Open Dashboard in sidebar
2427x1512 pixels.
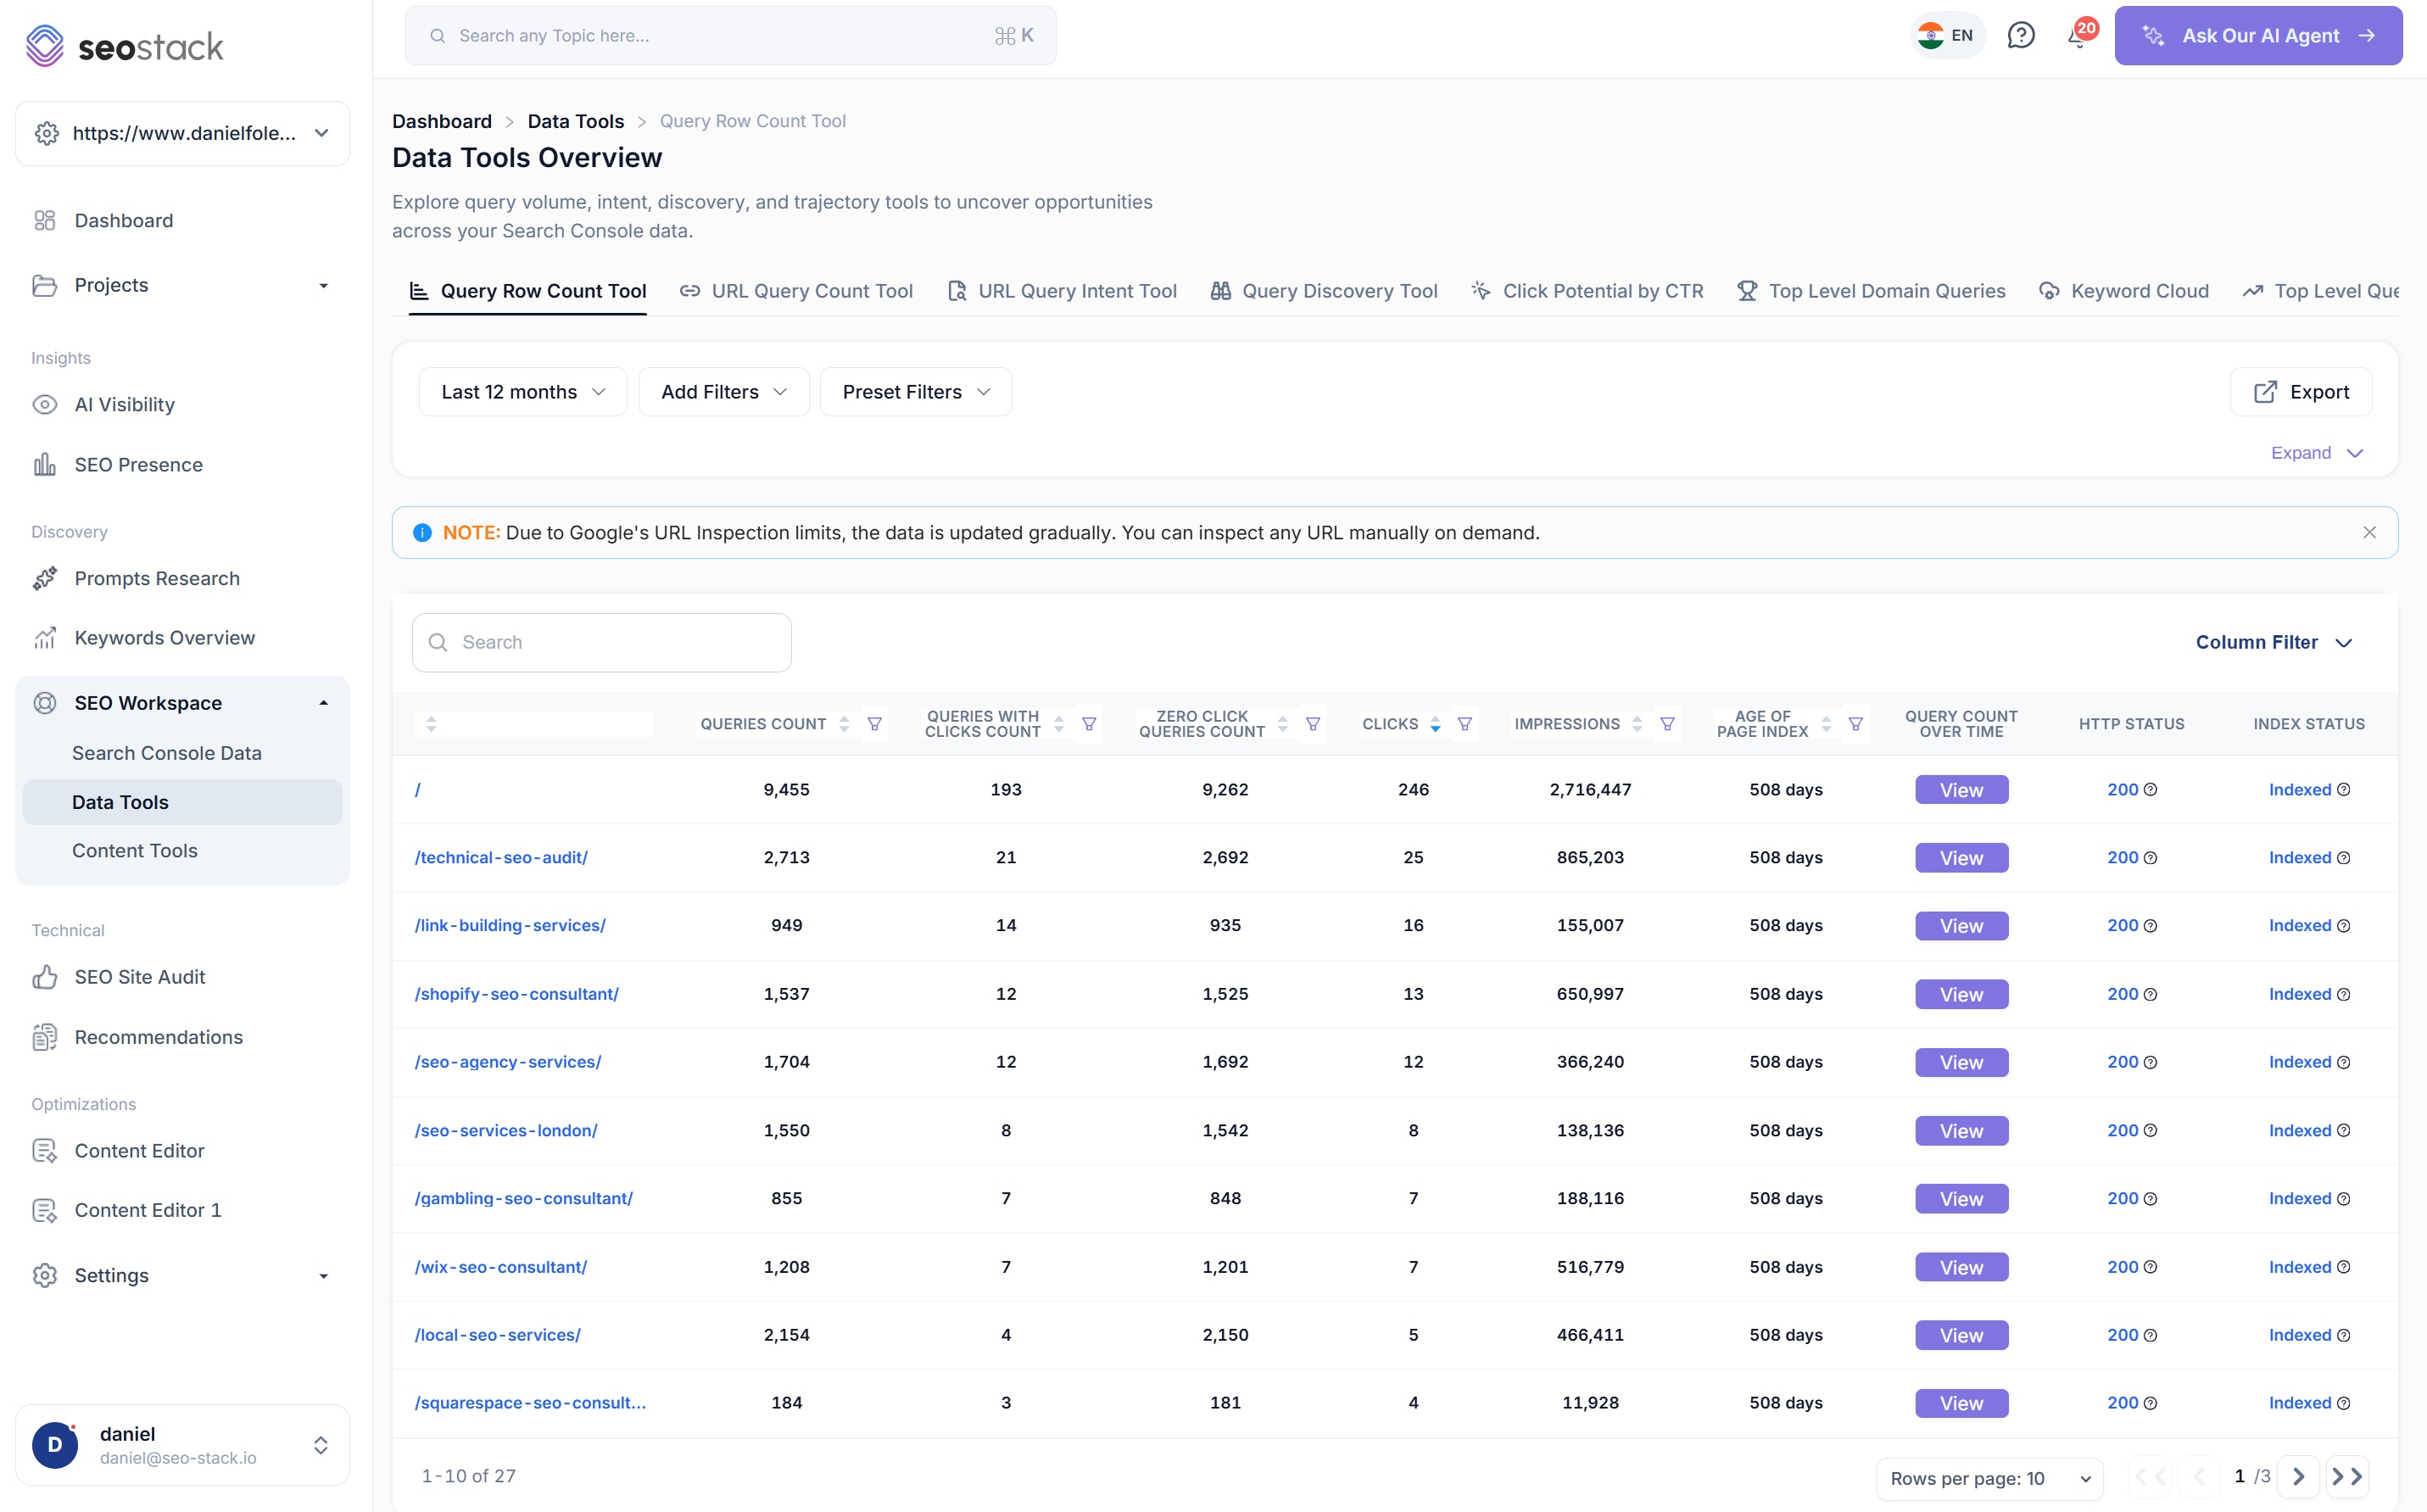[123, 221]
